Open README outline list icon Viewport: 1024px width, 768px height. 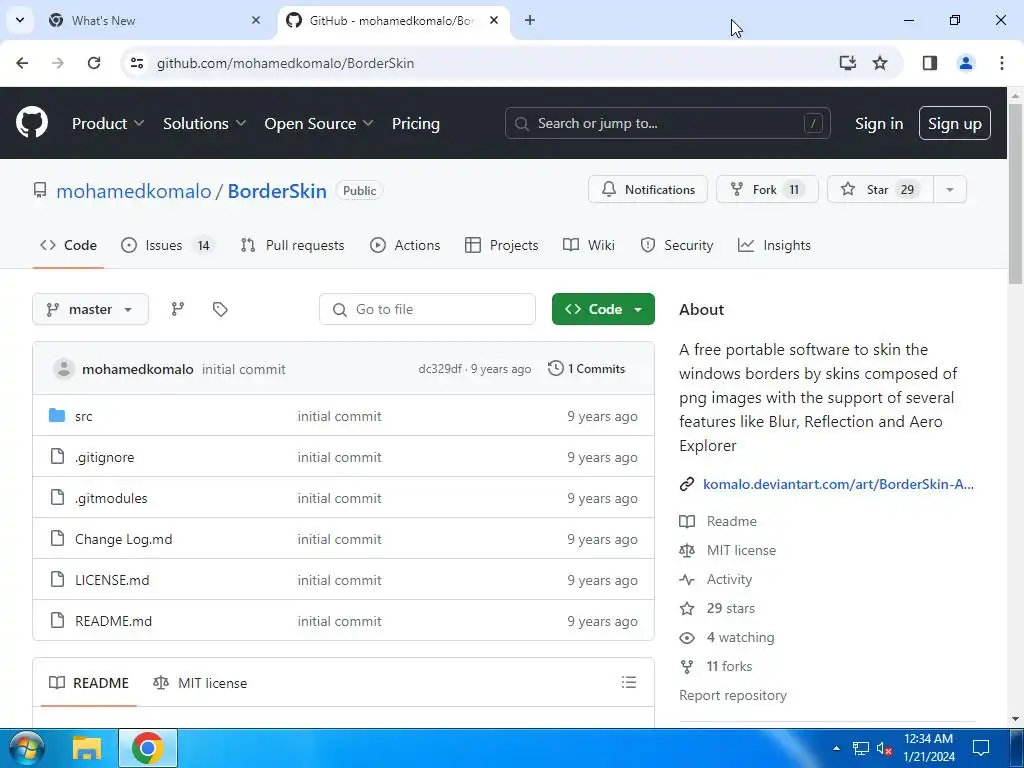[629, 682]
